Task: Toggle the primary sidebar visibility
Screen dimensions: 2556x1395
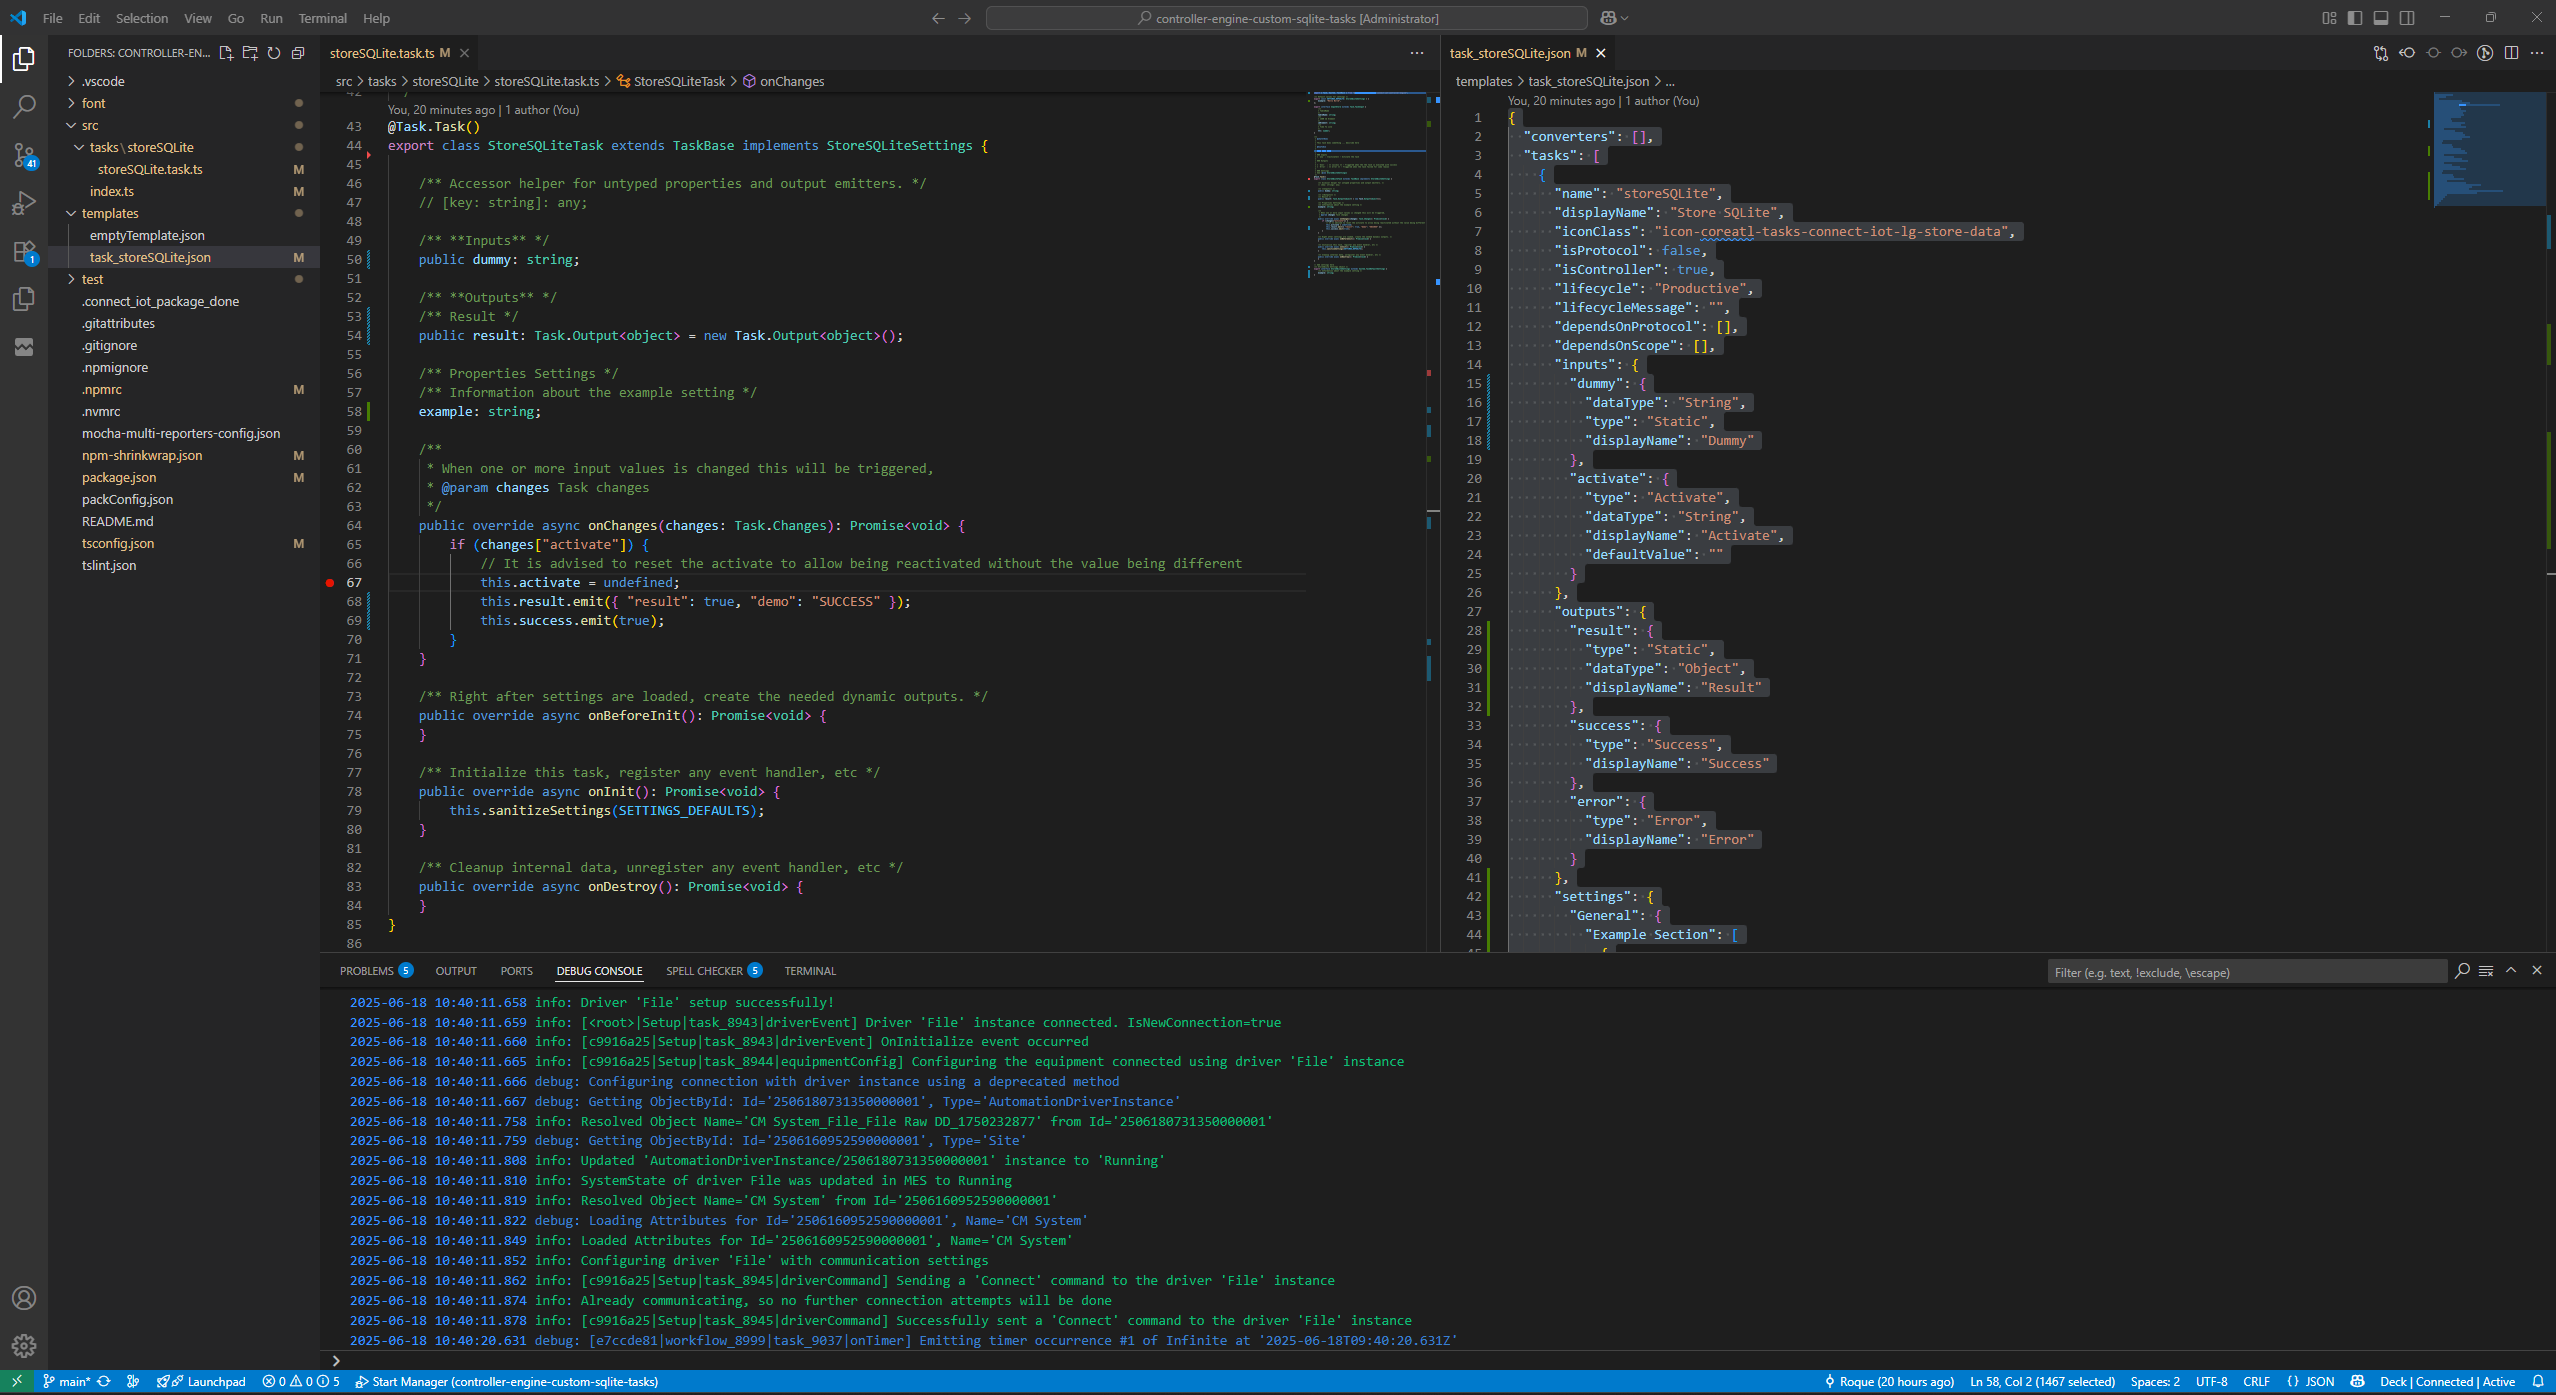Action: 2355,18
